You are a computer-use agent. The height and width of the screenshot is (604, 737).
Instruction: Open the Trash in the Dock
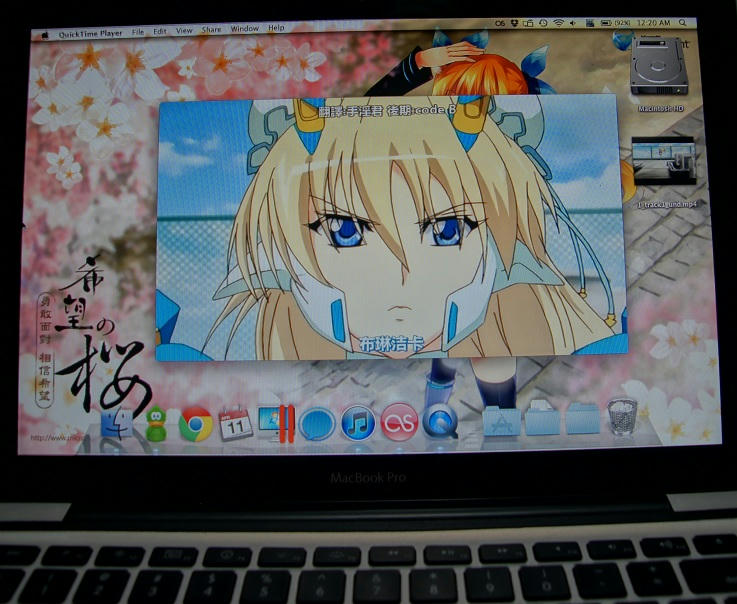click(x=622, y=416)
